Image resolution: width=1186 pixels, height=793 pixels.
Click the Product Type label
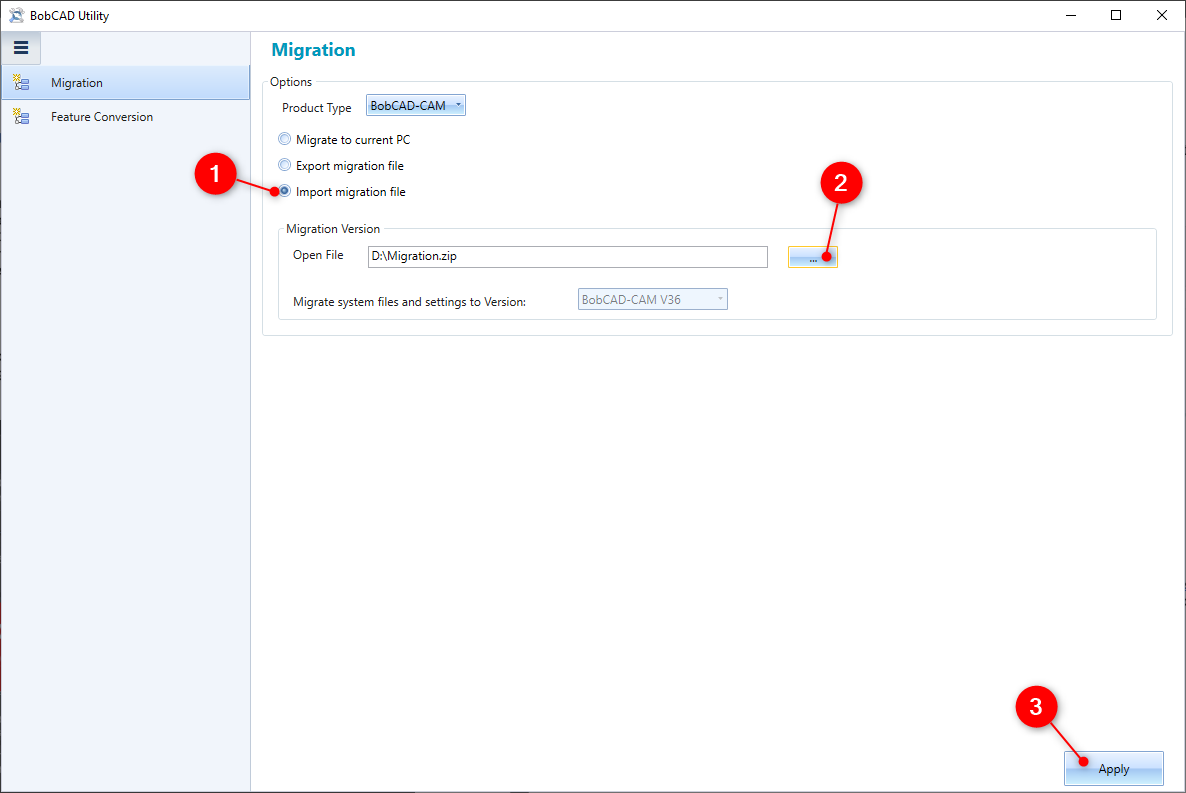click(x=316, y=107)
